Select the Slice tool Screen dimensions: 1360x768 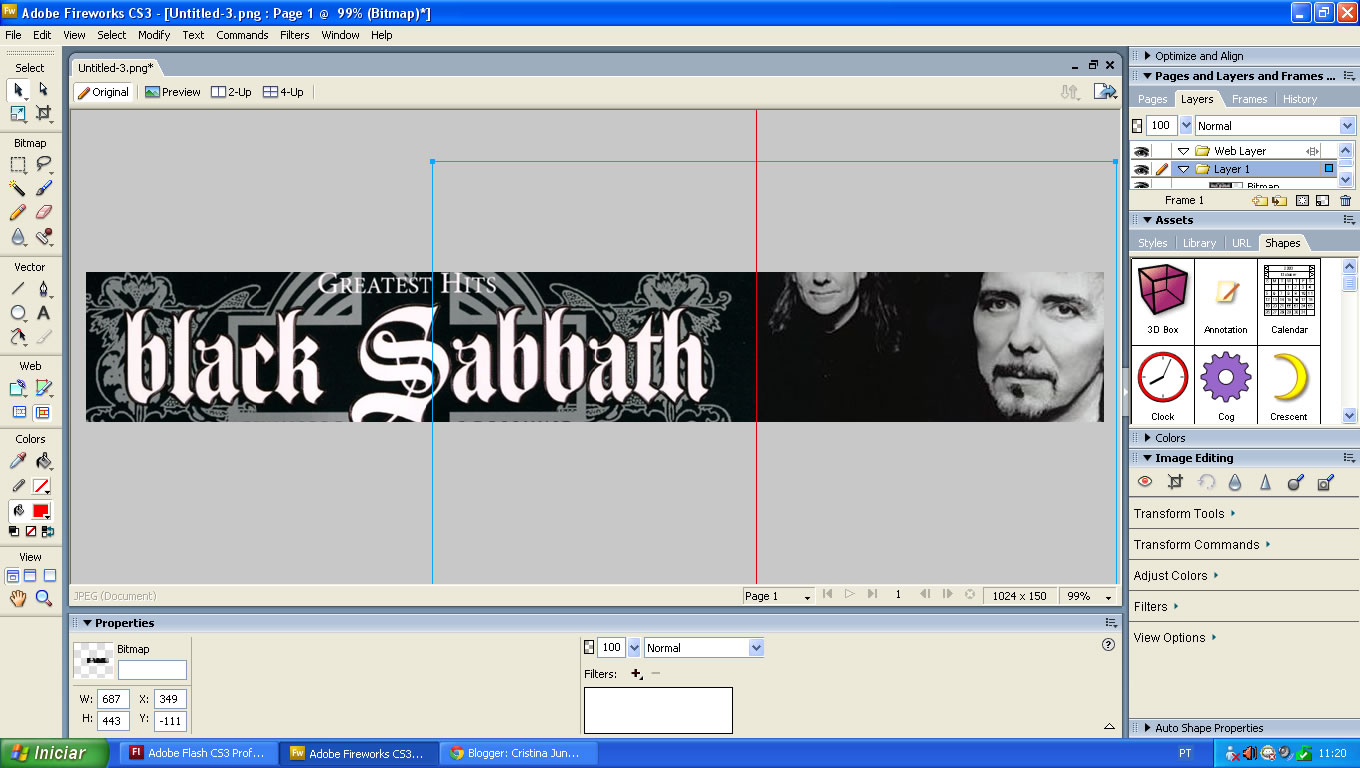pos(43,388)
